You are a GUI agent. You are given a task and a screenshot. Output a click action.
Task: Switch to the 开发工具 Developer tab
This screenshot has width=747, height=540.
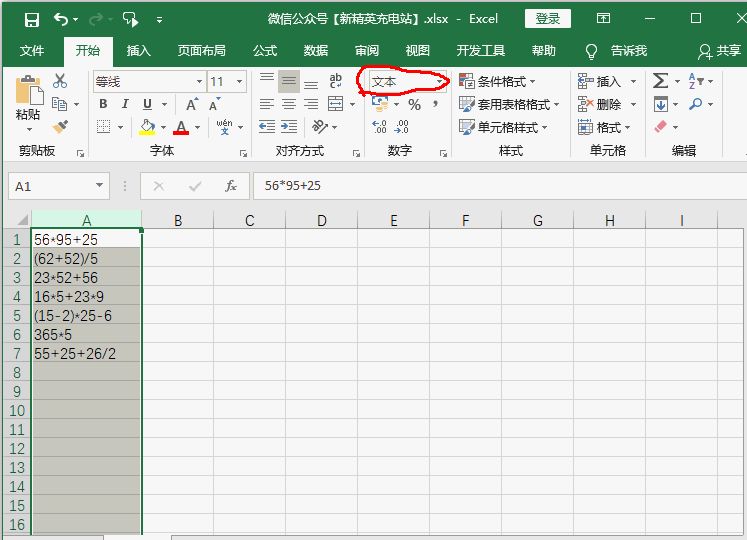[x=481, y=51]
